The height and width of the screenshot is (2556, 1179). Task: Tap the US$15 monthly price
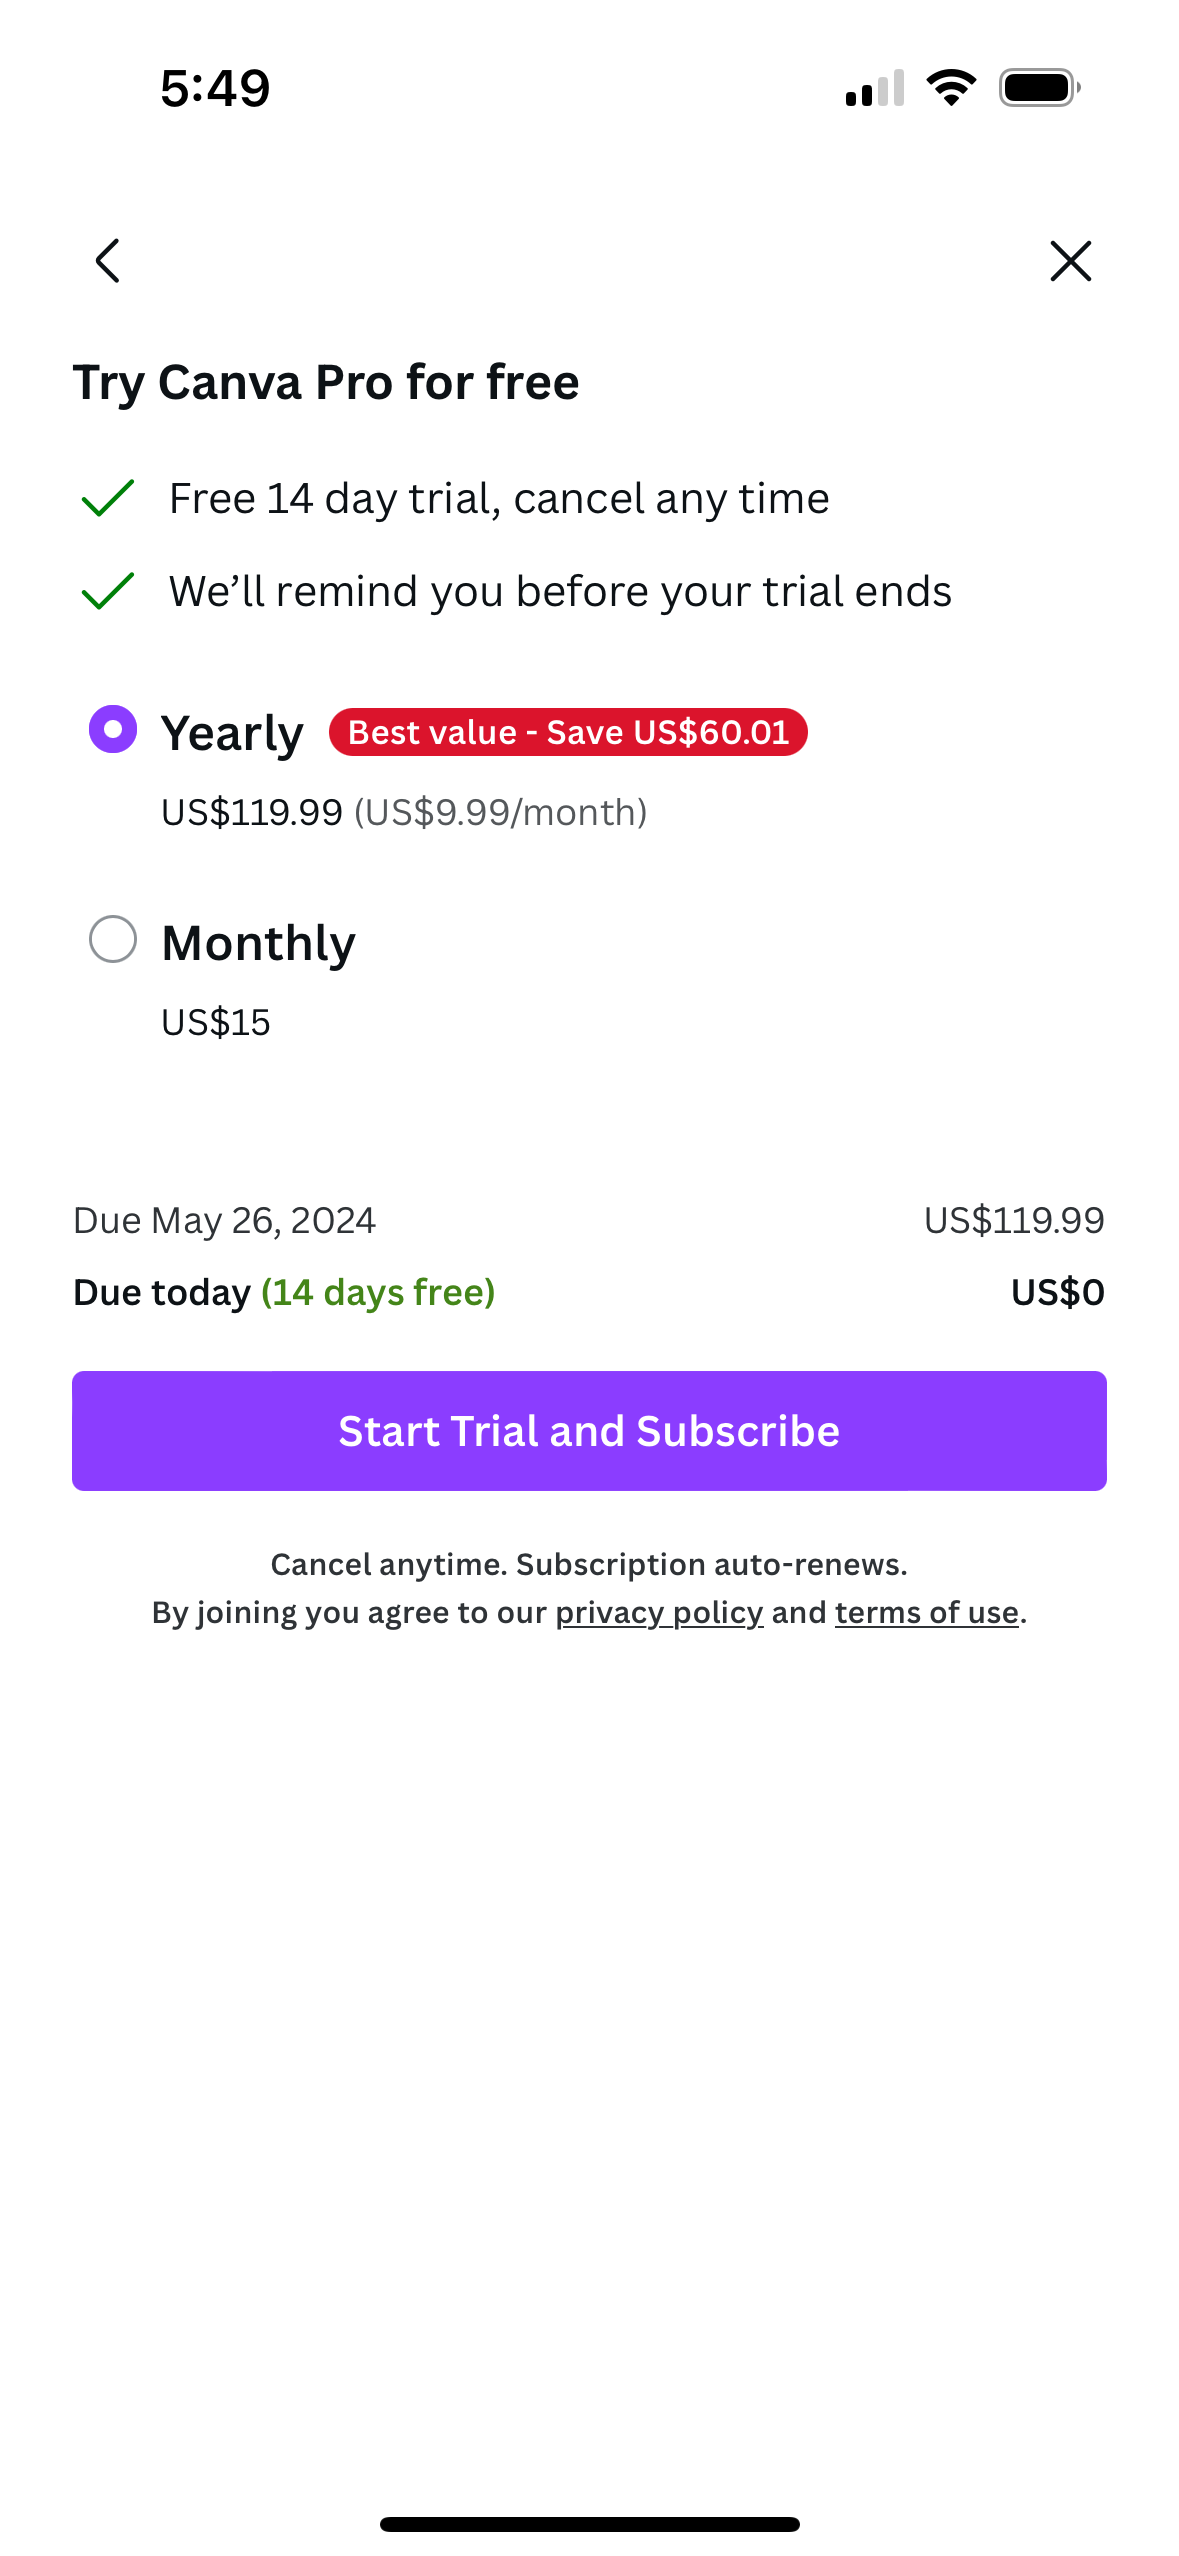[216, 1022]
